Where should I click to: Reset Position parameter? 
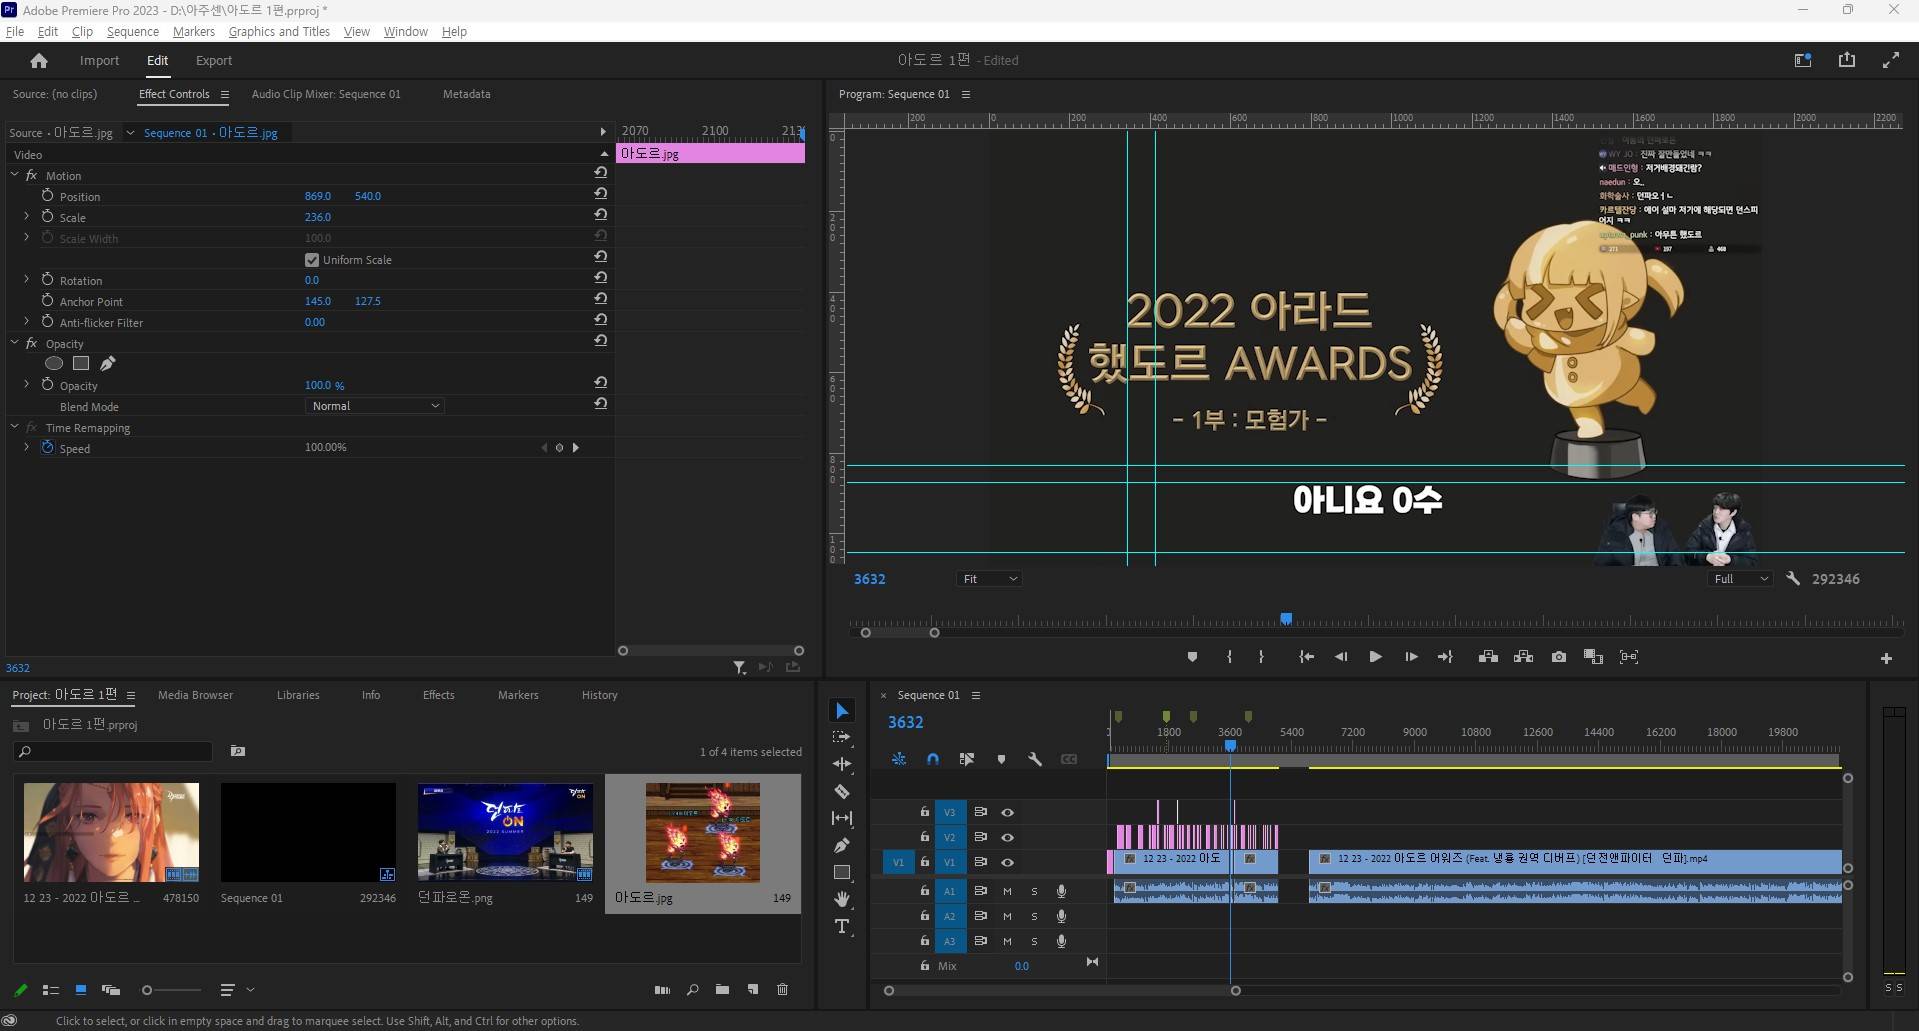[600, 194]
